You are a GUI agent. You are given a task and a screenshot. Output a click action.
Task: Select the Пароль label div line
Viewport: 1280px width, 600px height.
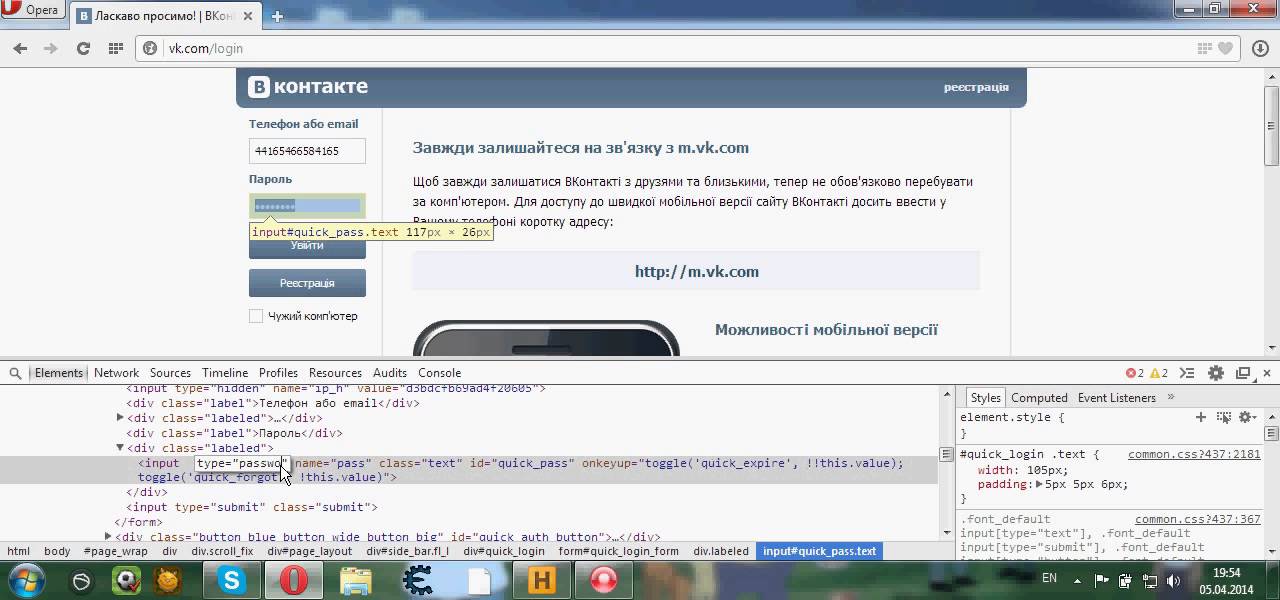click(x=235, y=433)
